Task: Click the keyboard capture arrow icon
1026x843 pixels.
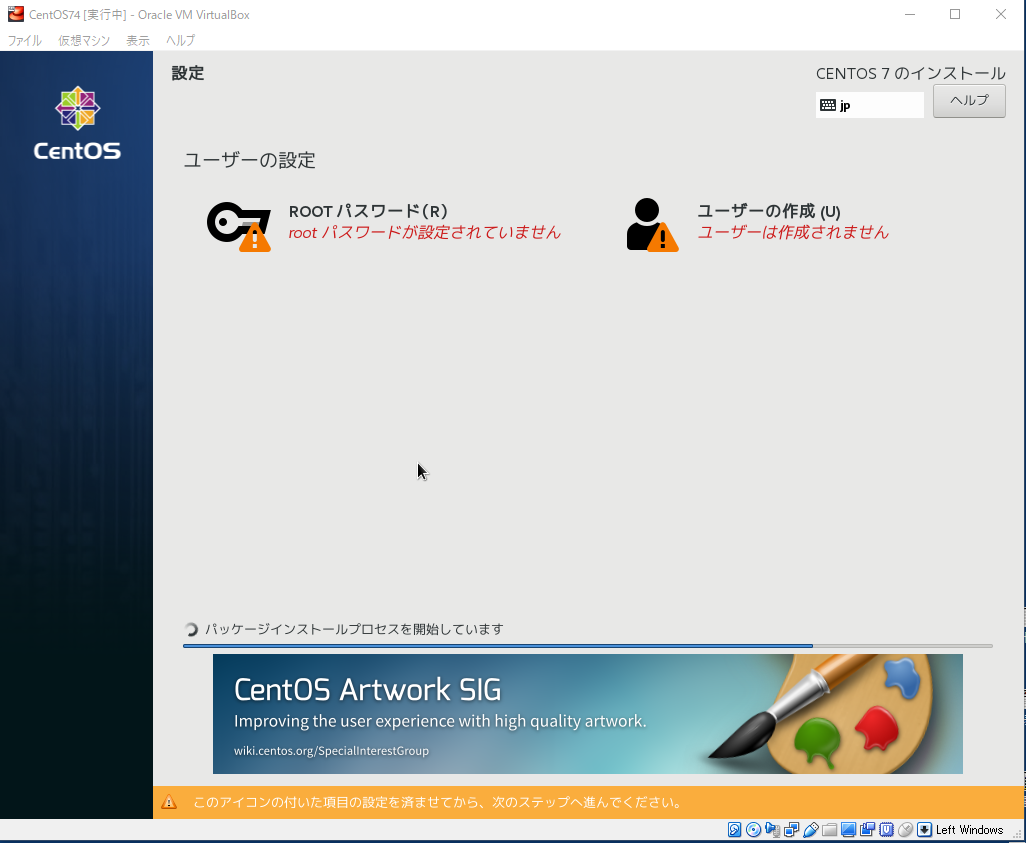Action: [x=924, y=830]
